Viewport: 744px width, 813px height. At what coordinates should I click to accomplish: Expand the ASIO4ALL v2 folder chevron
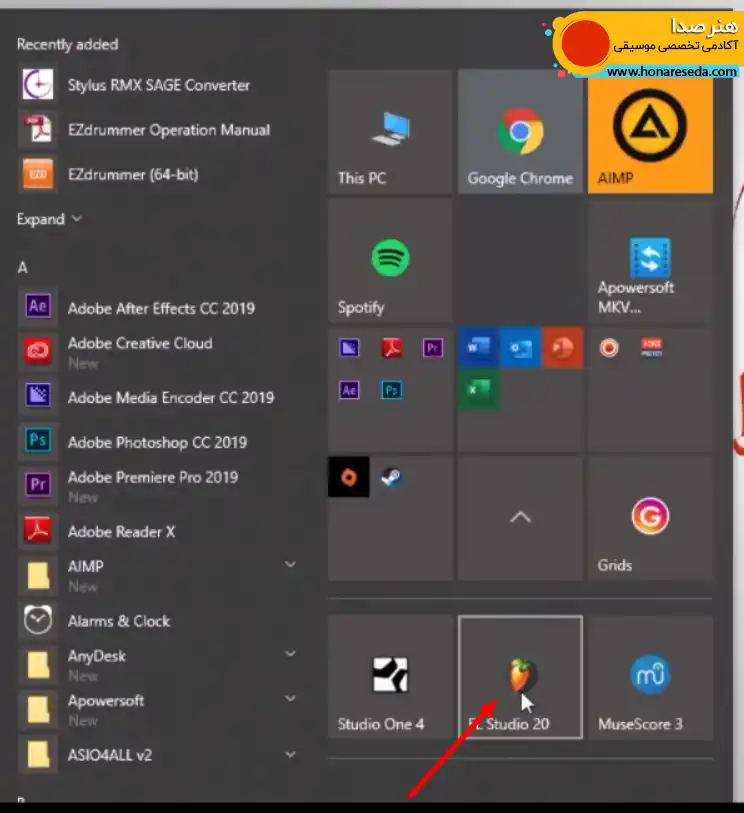(291, 754)
